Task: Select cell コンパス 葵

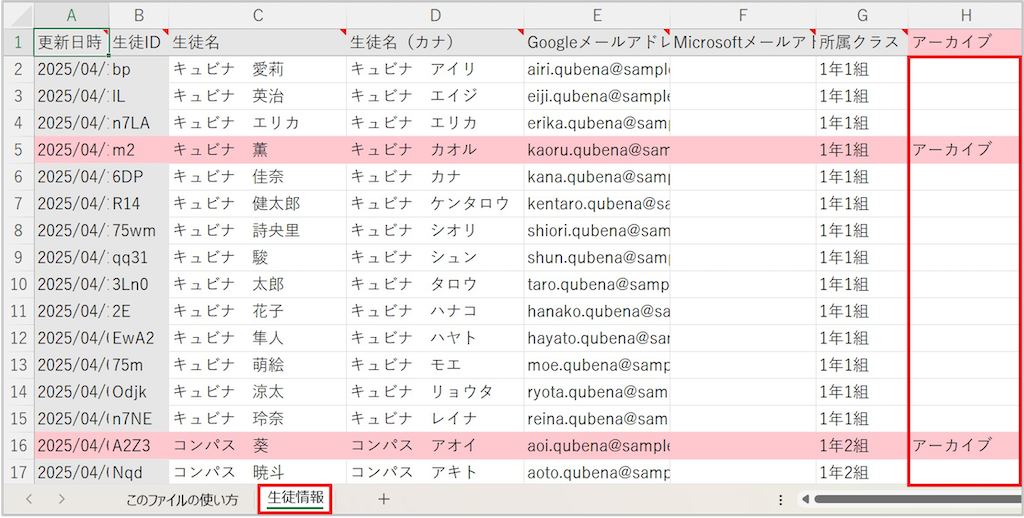Action: tap(257, 445)
